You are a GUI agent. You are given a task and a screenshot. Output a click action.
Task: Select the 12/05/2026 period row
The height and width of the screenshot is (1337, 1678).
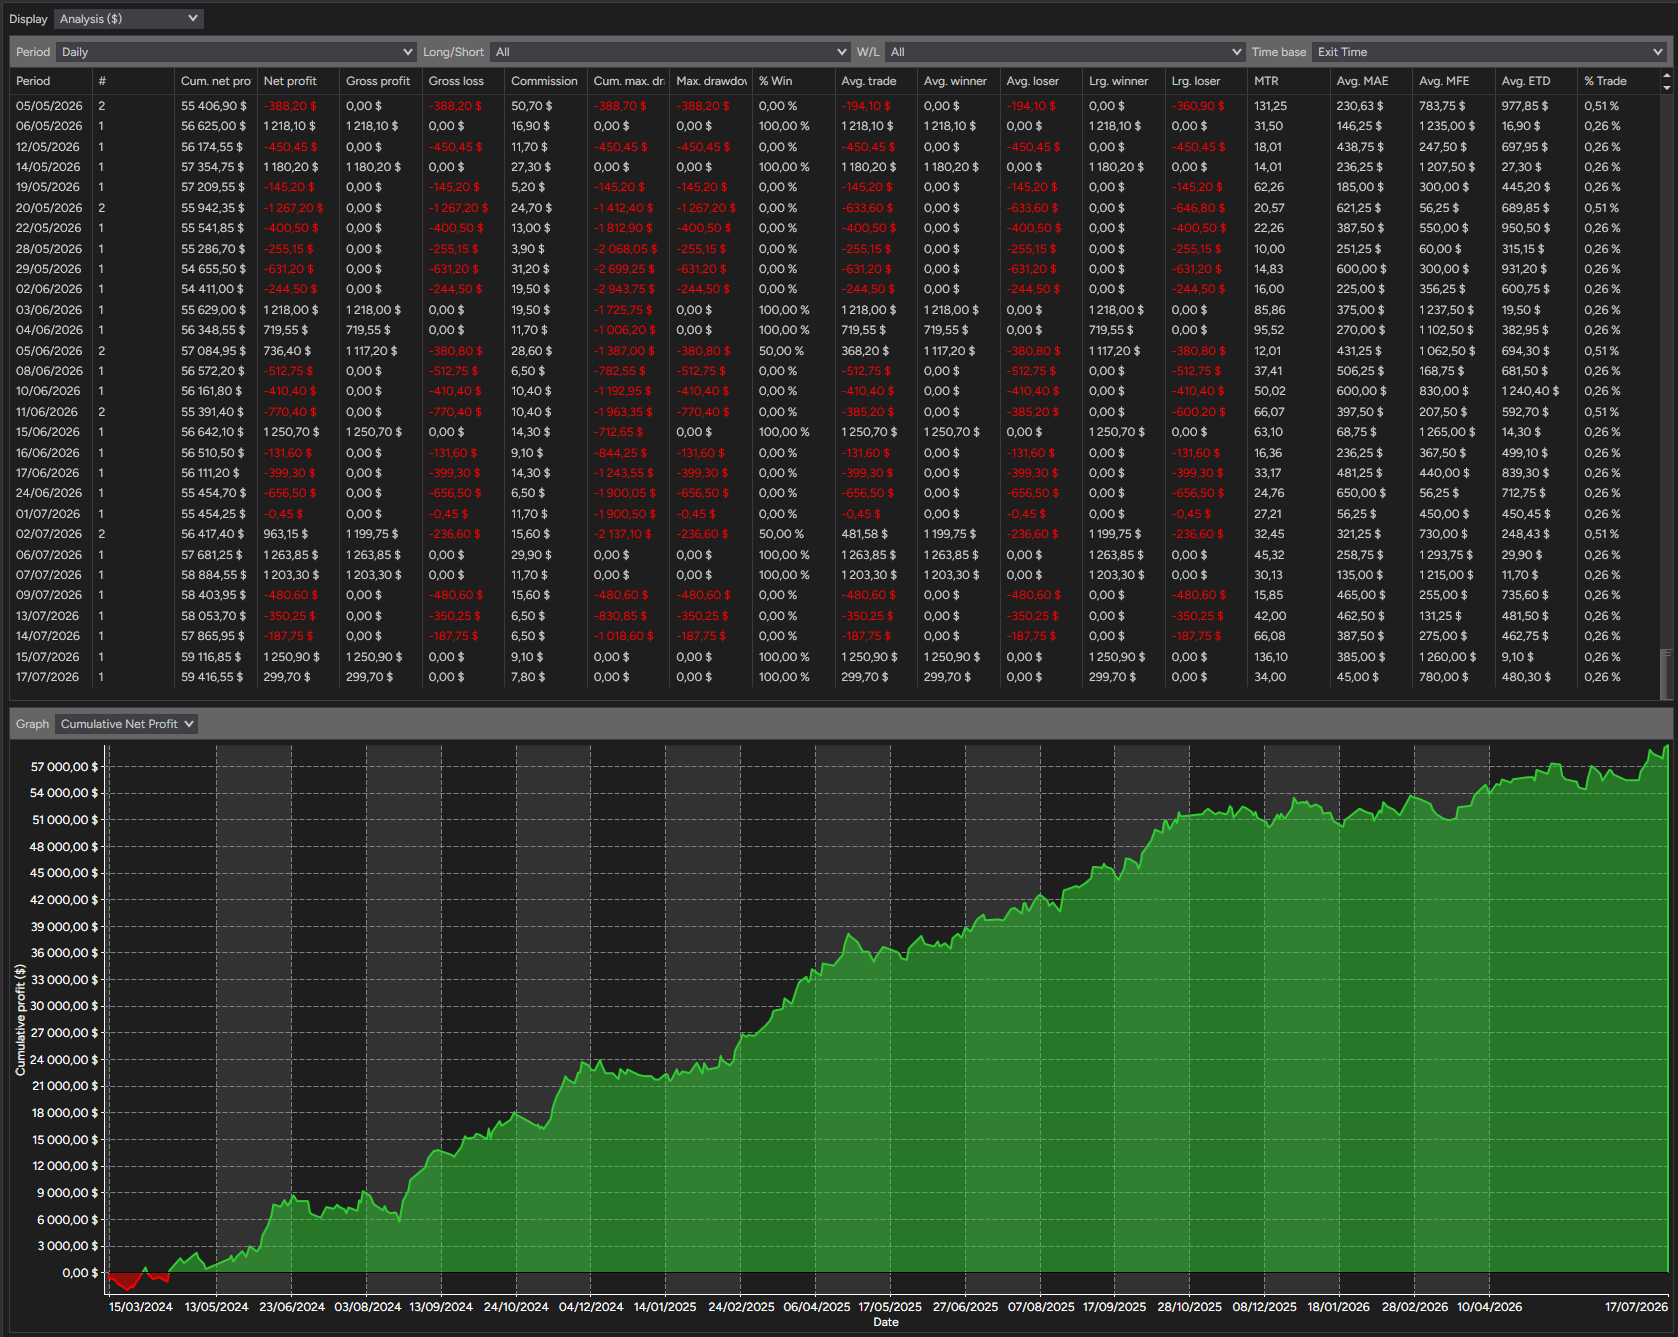pos(835,147)
